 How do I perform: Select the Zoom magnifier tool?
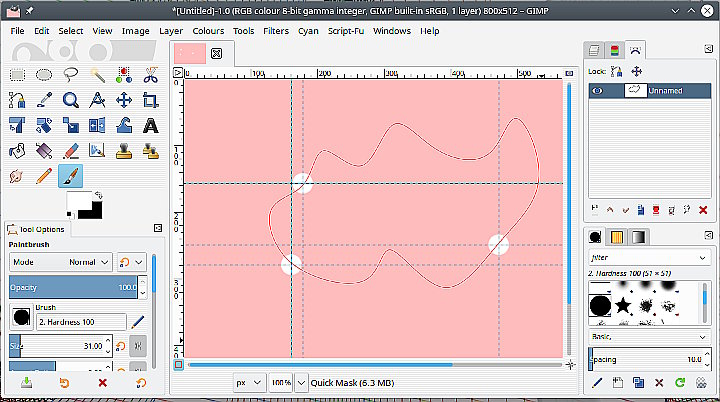[71, 100]
